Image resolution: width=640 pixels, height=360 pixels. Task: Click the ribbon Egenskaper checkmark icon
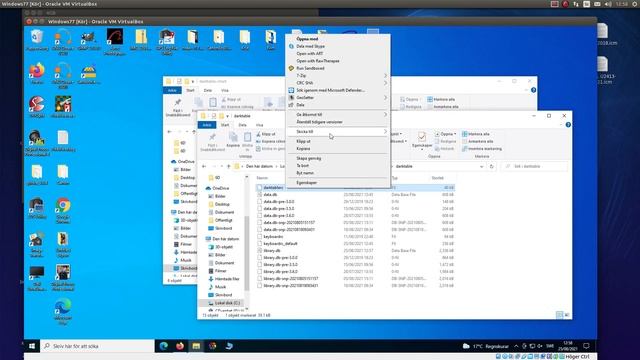click(422, 140)
